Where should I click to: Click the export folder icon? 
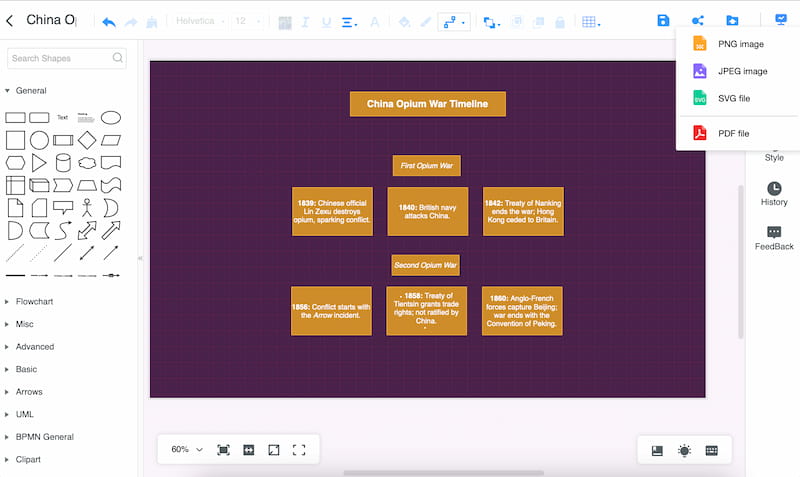732,20
